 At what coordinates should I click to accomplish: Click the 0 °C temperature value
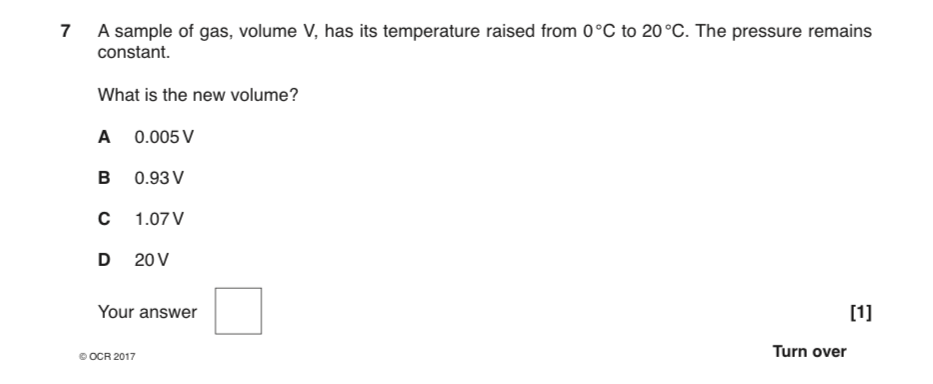600,32
